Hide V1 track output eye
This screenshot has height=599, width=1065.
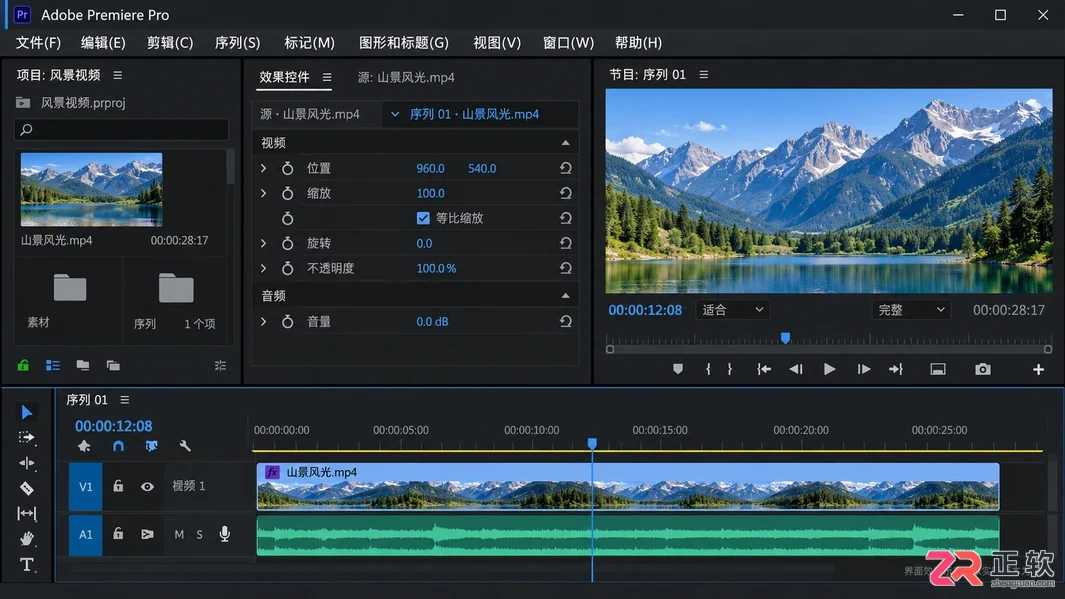(147, 486)
